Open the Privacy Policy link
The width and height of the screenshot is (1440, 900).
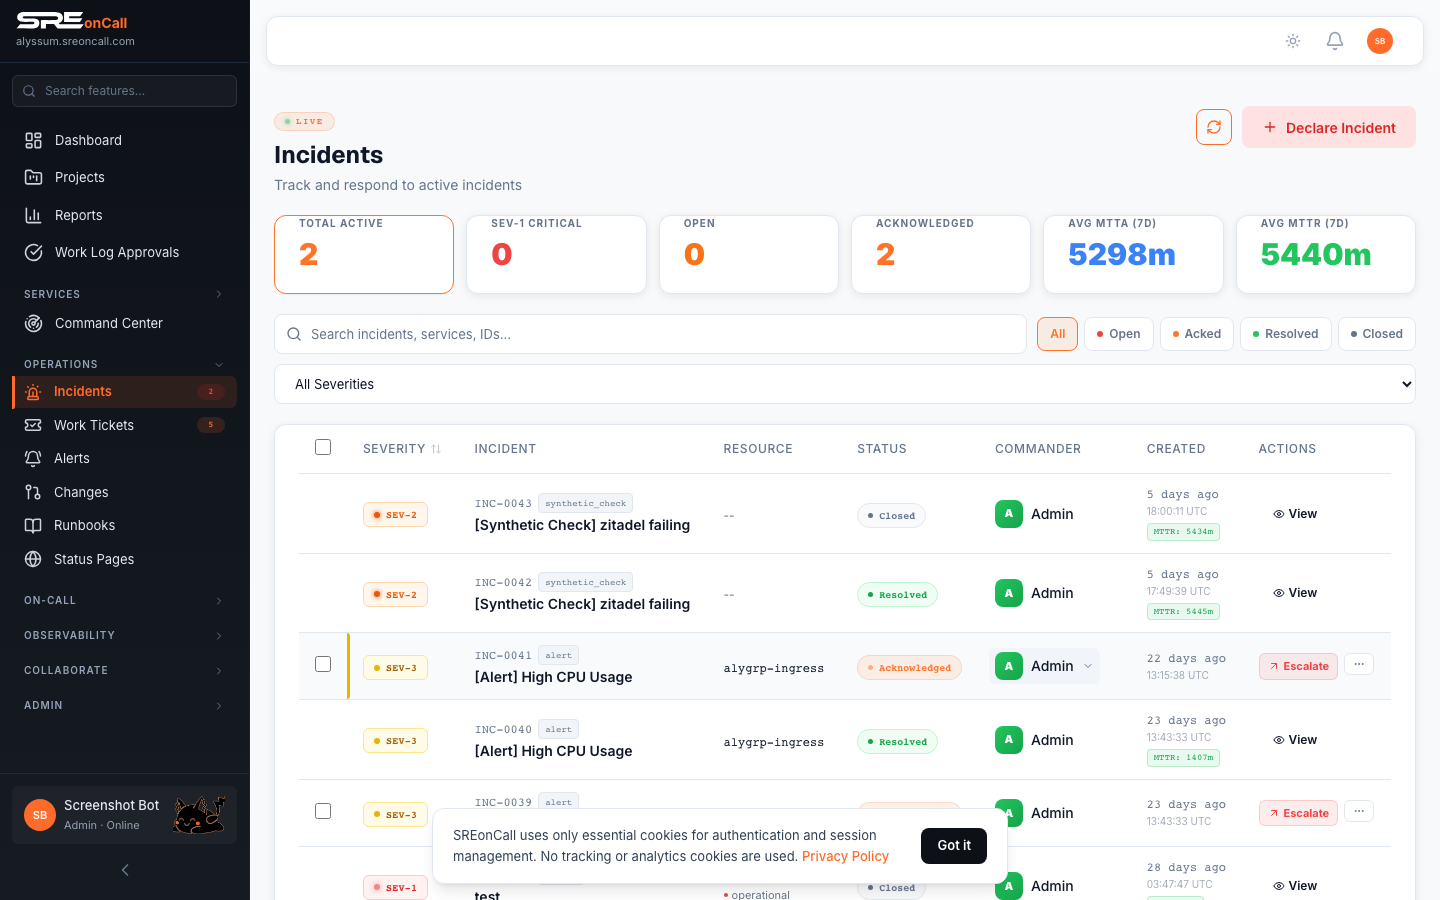(845, 856)
